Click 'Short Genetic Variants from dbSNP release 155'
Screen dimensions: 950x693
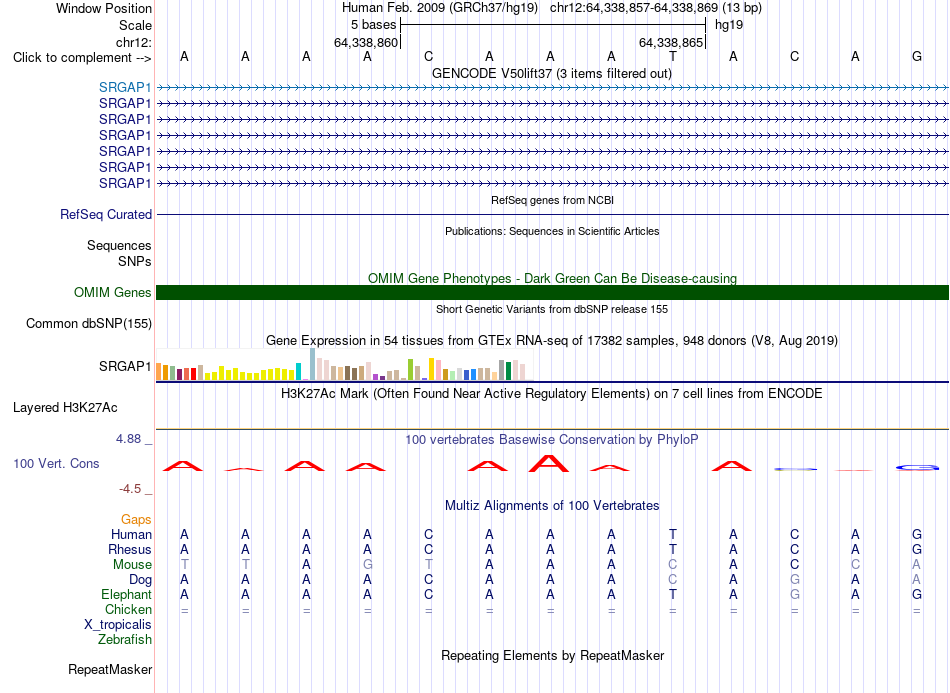[x=552, y=309]
